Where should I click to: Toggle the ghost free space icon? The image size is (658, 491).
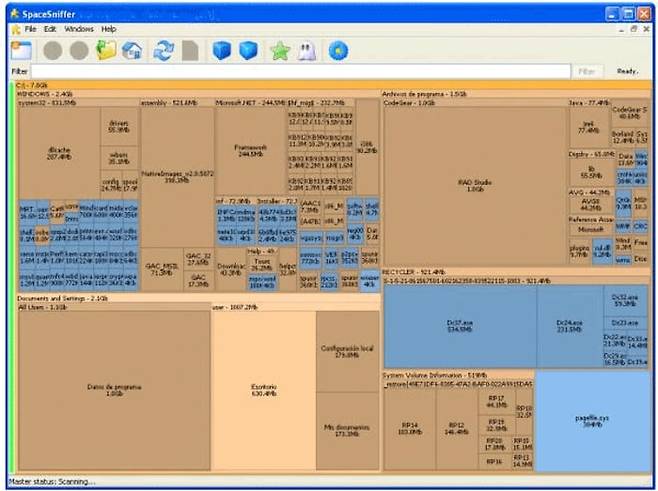point(307,50)
